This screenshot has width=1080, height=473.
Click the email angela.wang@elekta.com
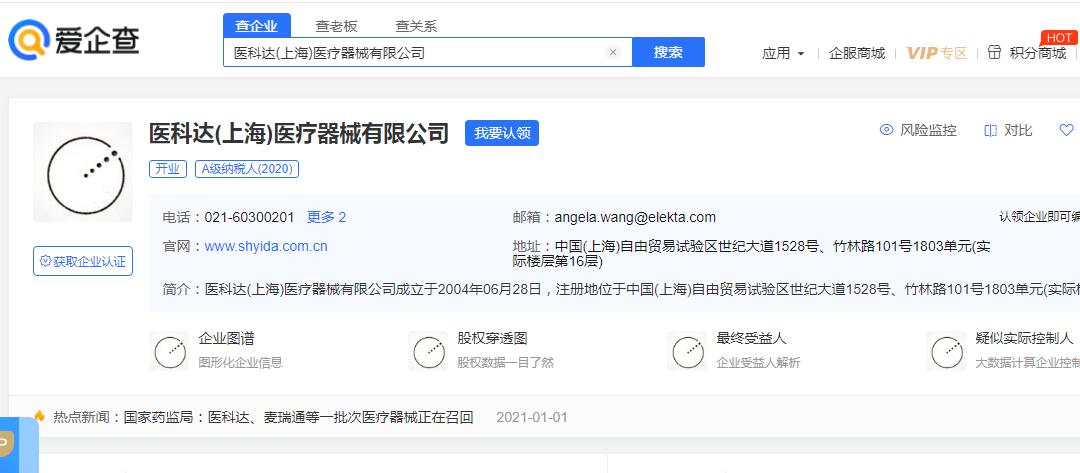pos(635,218)
